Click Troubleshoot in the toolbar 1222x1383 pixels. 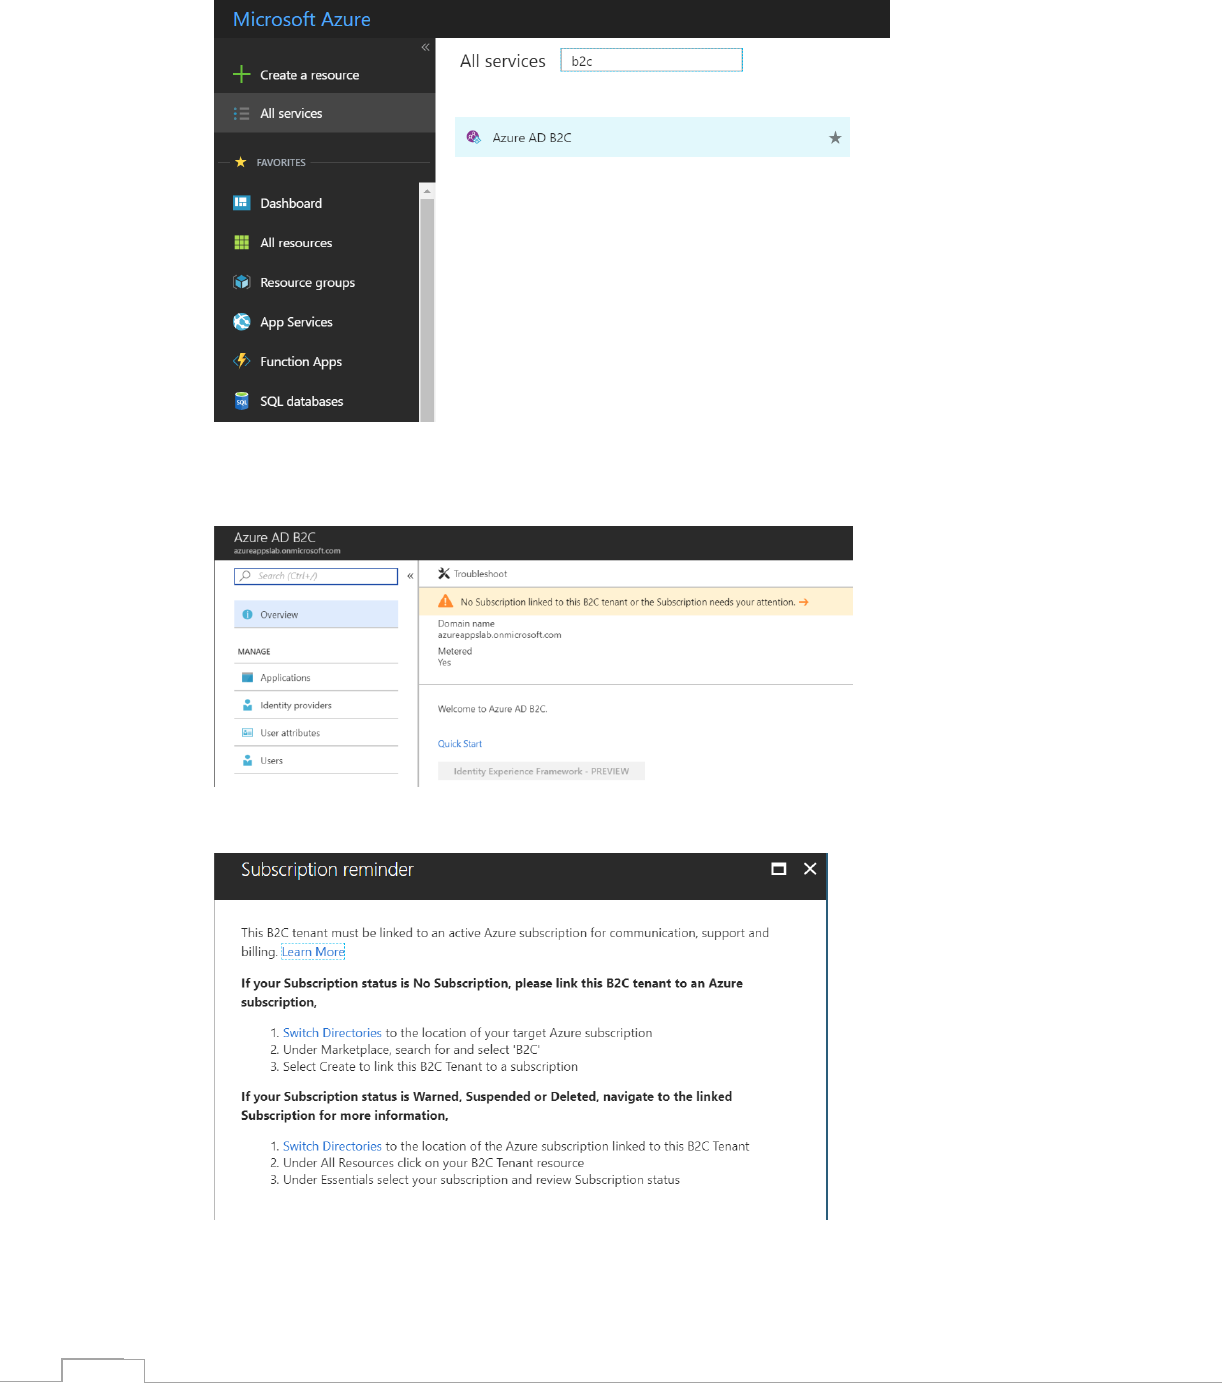(480, 574)
